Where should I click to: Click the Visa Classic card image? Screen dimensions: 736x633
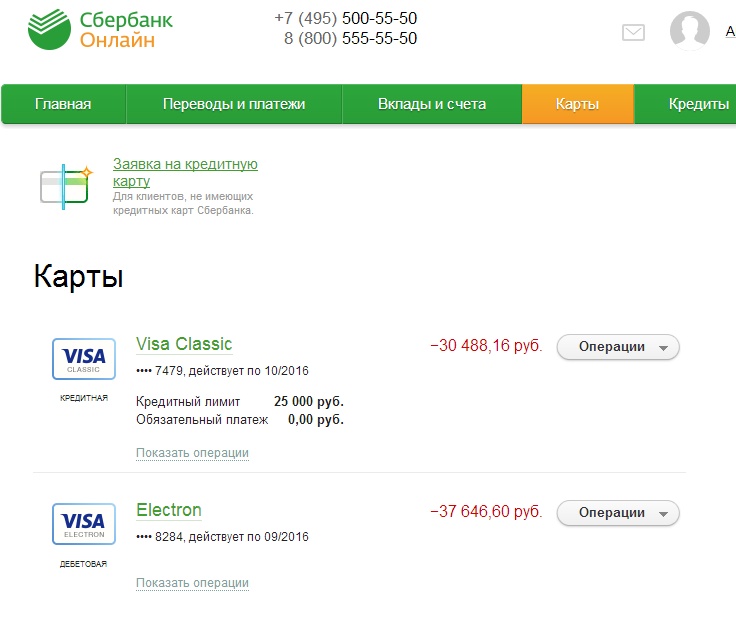83,359
